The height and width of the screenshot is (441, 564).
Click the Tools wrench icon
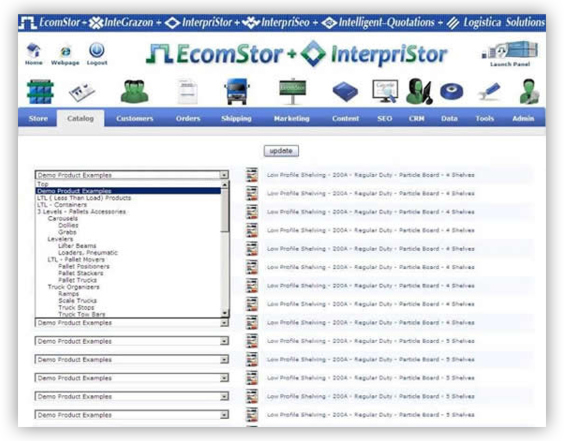tap(489, 91)
